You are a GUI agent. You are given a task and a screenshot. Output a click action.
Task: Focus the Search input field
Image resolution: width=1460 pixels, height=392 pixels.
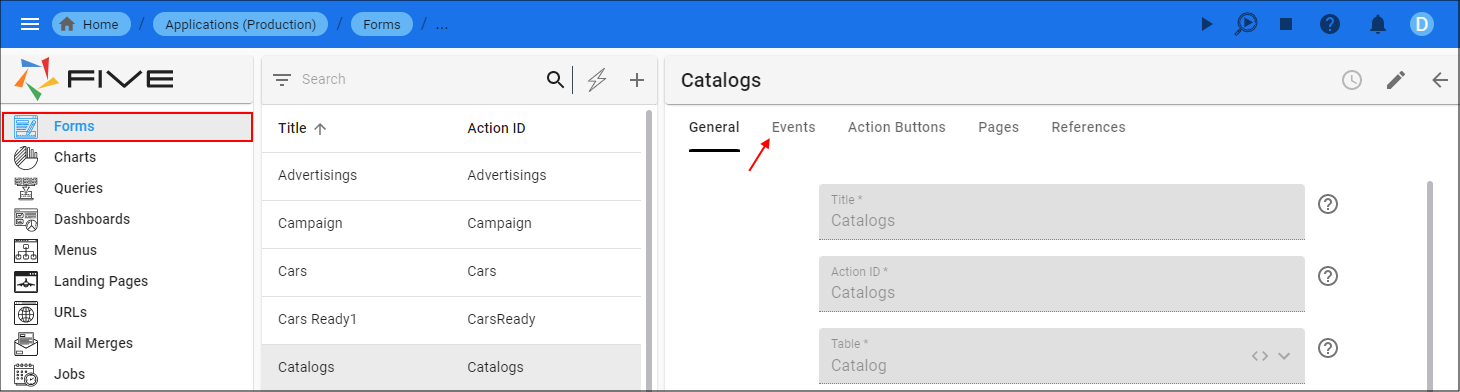coord(420,80)
